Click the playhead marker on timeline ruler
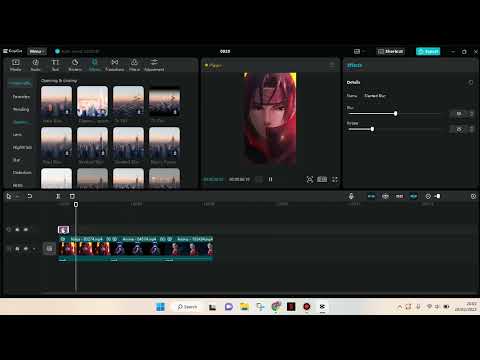The height and width of the screenshot is (360, 480). [x=76, y=204]
